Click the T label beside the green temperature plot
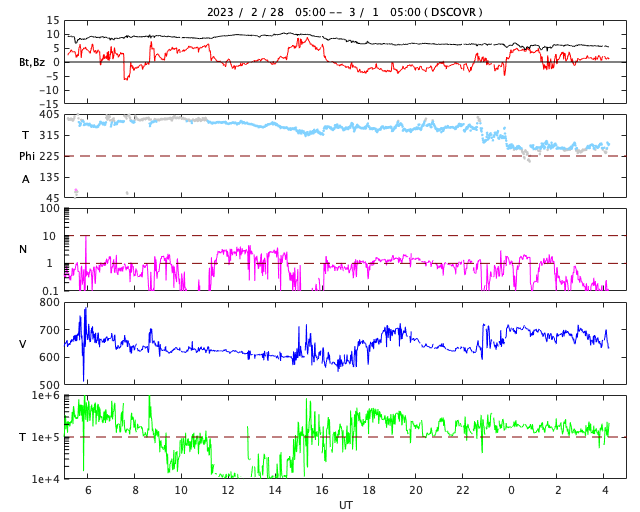 click(22, 437)
